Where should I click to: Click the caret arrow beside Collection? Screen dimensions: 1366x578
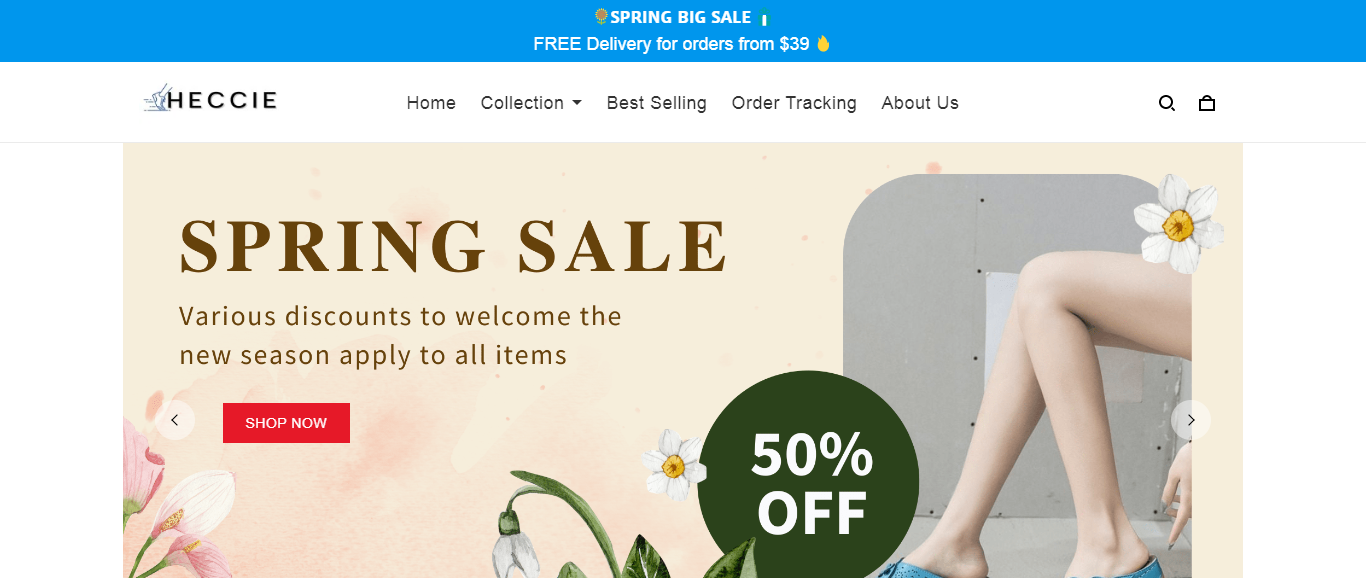click(577, 103)
